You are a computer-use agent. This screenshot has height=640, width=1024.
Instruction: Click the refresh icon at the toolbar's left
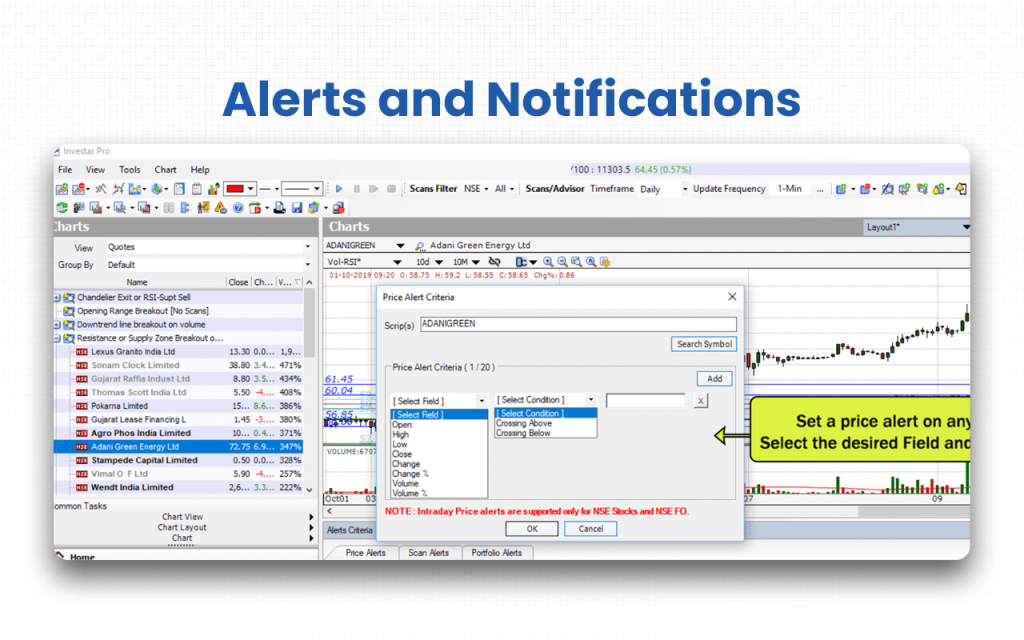tap(62, 207)
